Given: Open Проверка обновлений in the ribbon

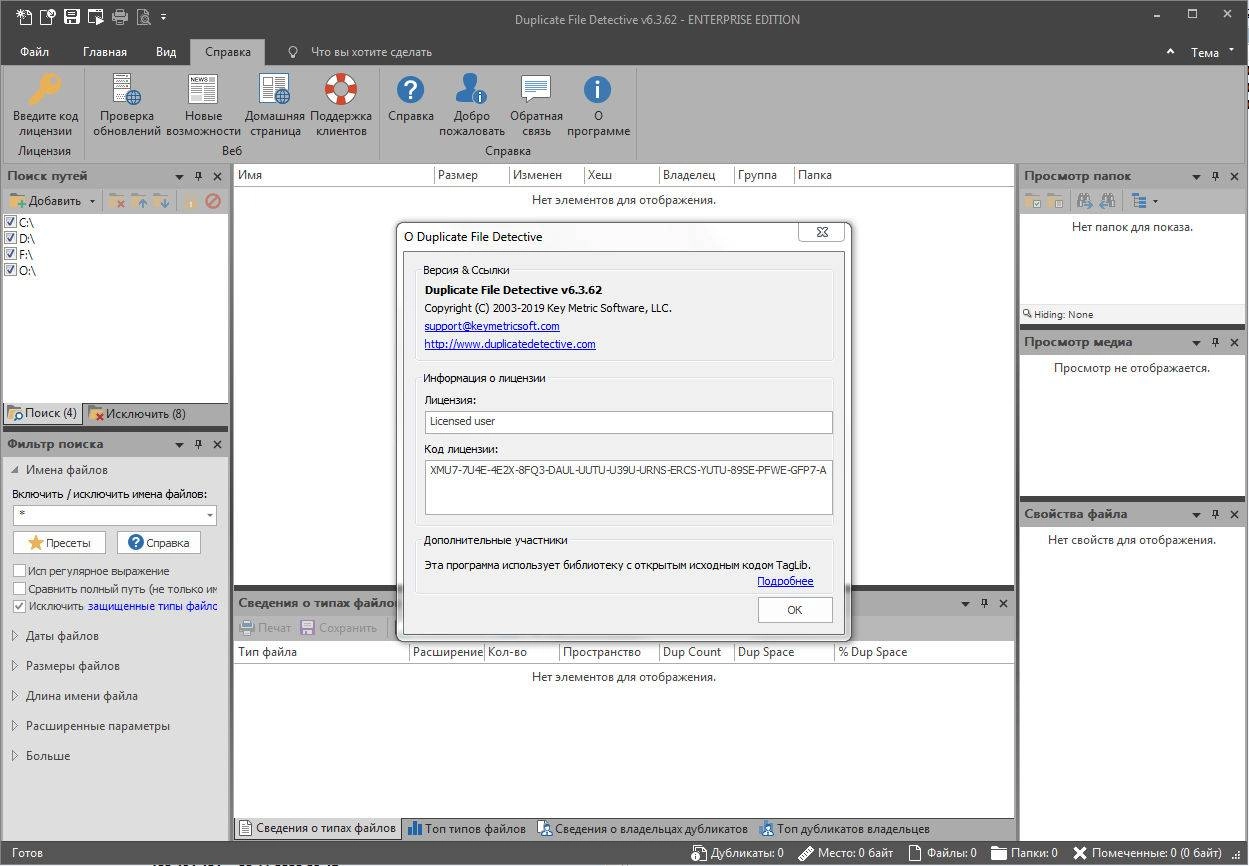Looking at the screenshot, I should [x=128, y=105].
